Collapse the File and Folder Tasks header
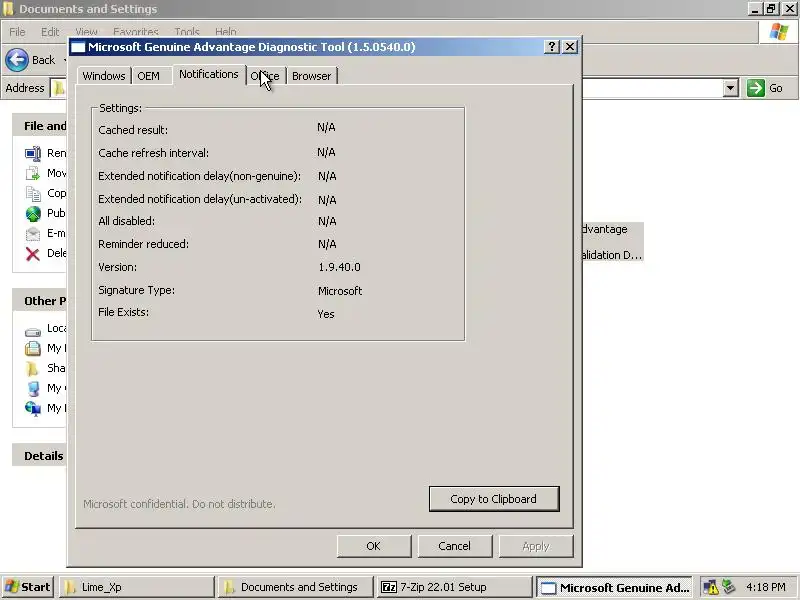 click(40, 126)
